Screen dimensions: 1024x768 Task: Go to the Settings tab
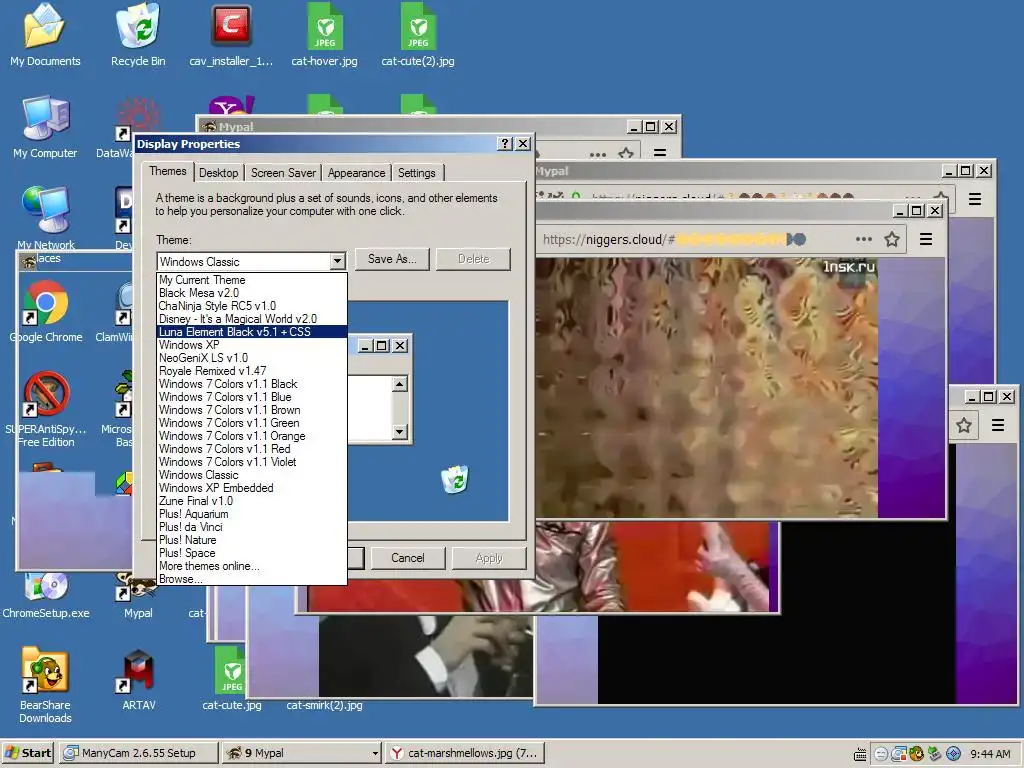point(416,173)
